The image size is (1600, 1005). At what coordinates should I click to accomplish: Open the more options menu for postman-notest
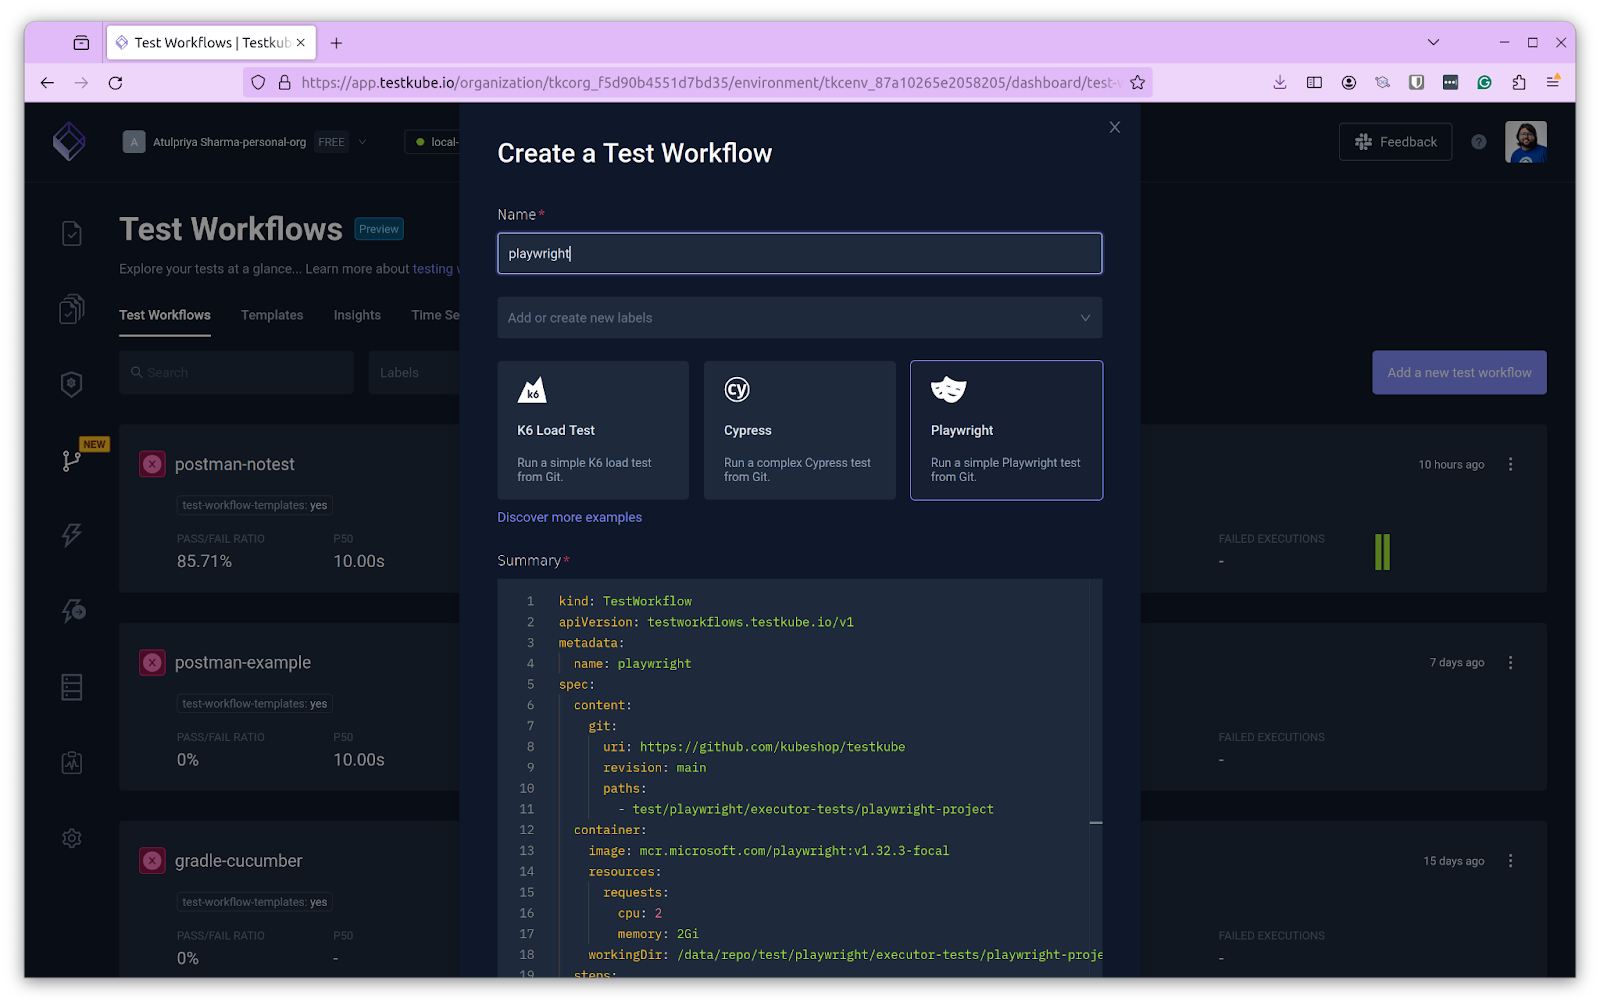[x=1510, y=464]
